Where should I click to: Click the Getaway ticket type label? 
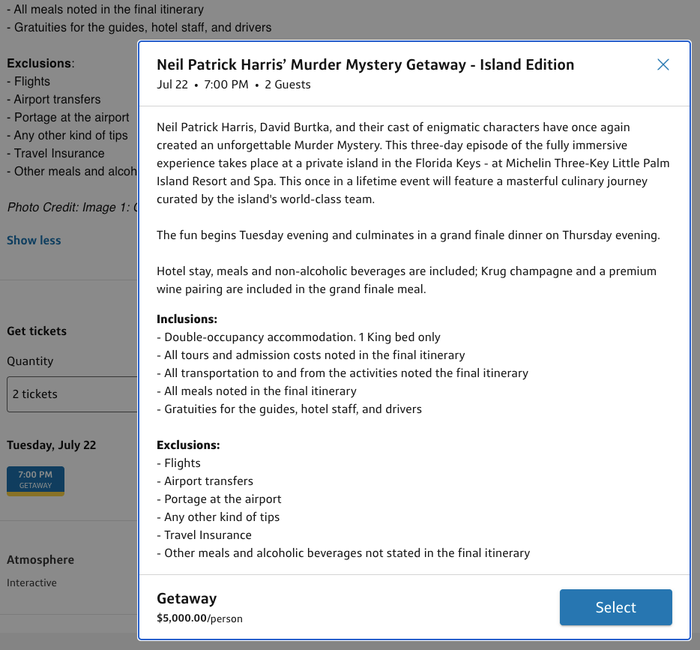187,598
